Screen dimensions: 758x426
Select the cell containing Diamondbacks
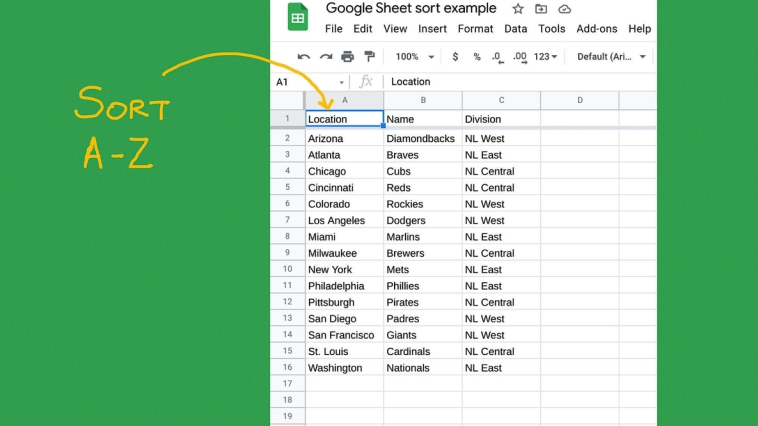(422, 139)
